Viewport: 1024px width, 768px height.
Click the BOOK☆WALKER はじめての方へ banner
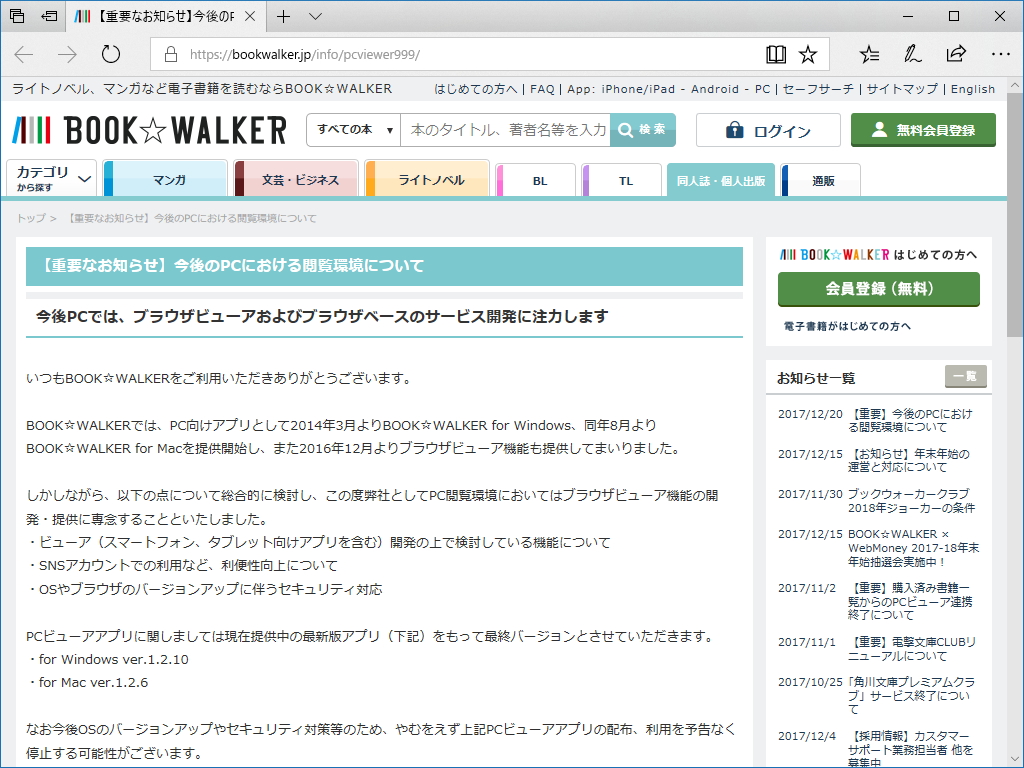pyautogui.click(x=878, y=254)
